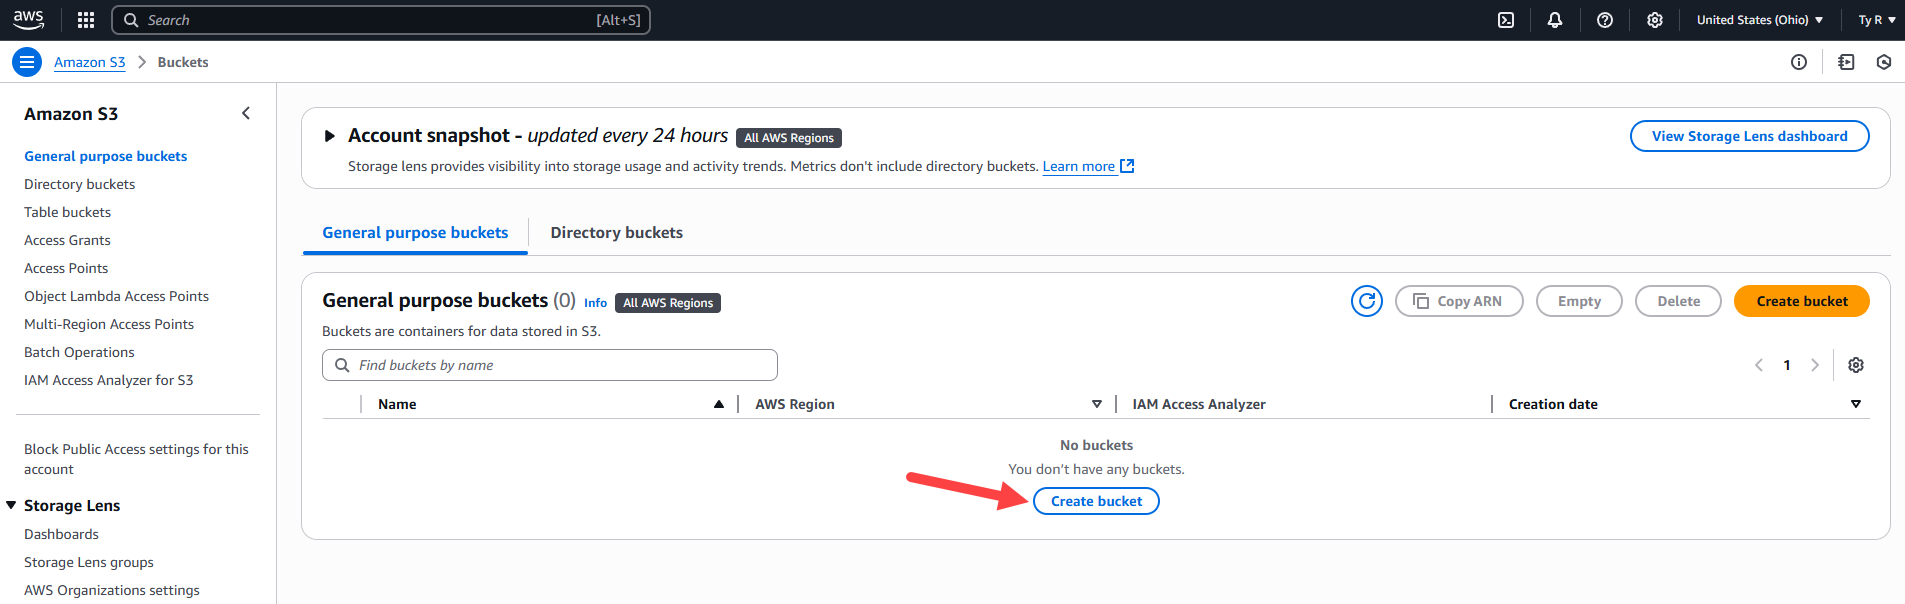Screen dimensions: 1905x604
Task: Toggle the blue hamburger navigation menu
Action: [27, 62]
